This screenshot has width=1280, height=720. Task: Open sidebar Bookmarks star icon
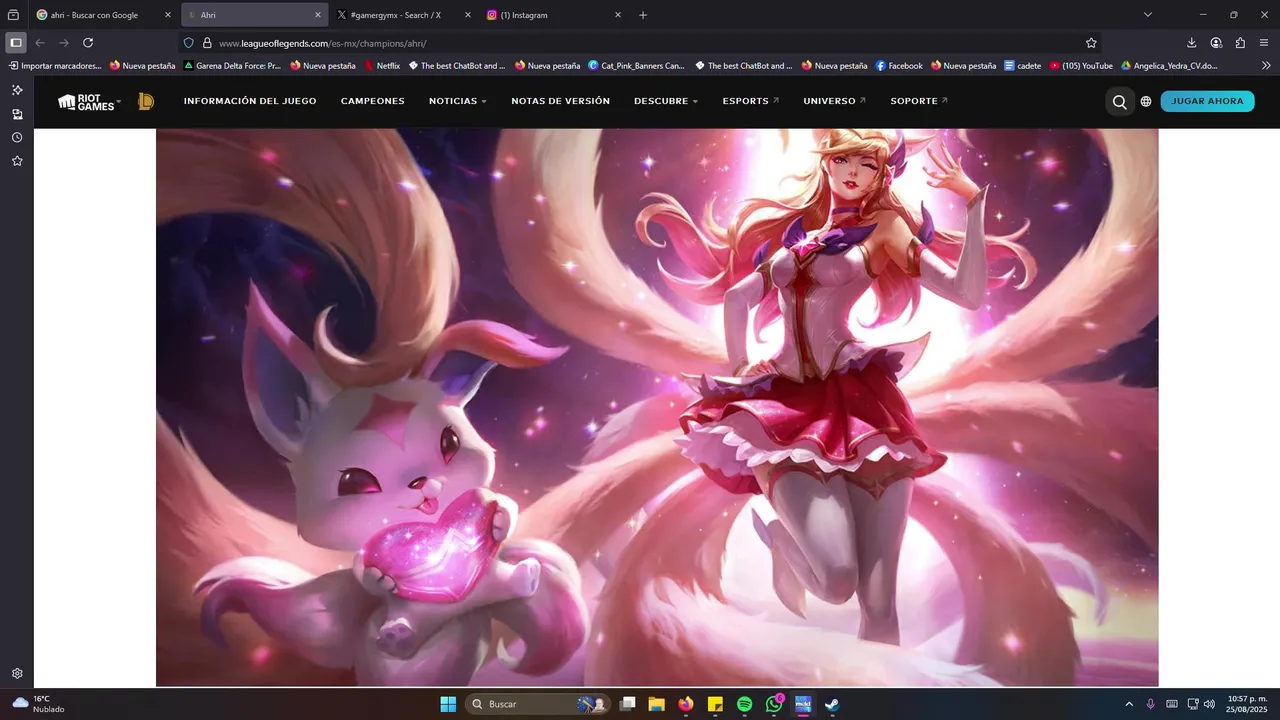(x=17, y=161)
